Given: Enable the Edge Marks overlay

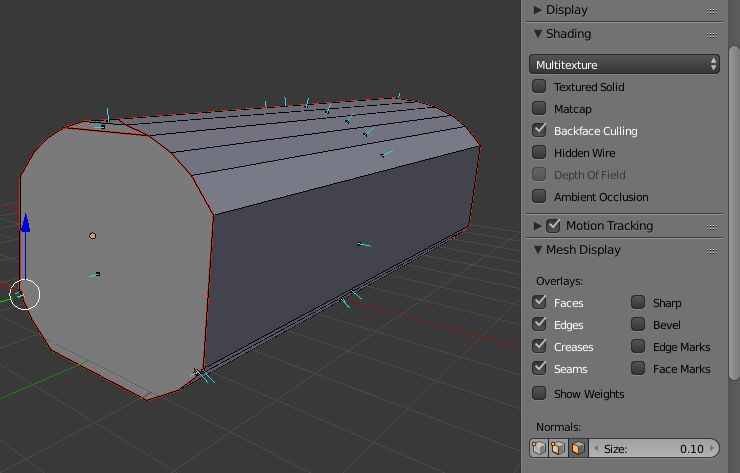Looking at the screenshot, I should coord(638,346).
